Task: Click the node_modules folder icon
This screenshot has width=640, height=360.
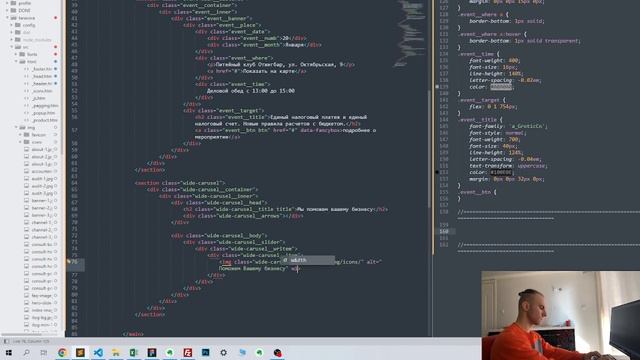Action: (x=18, y=40)
